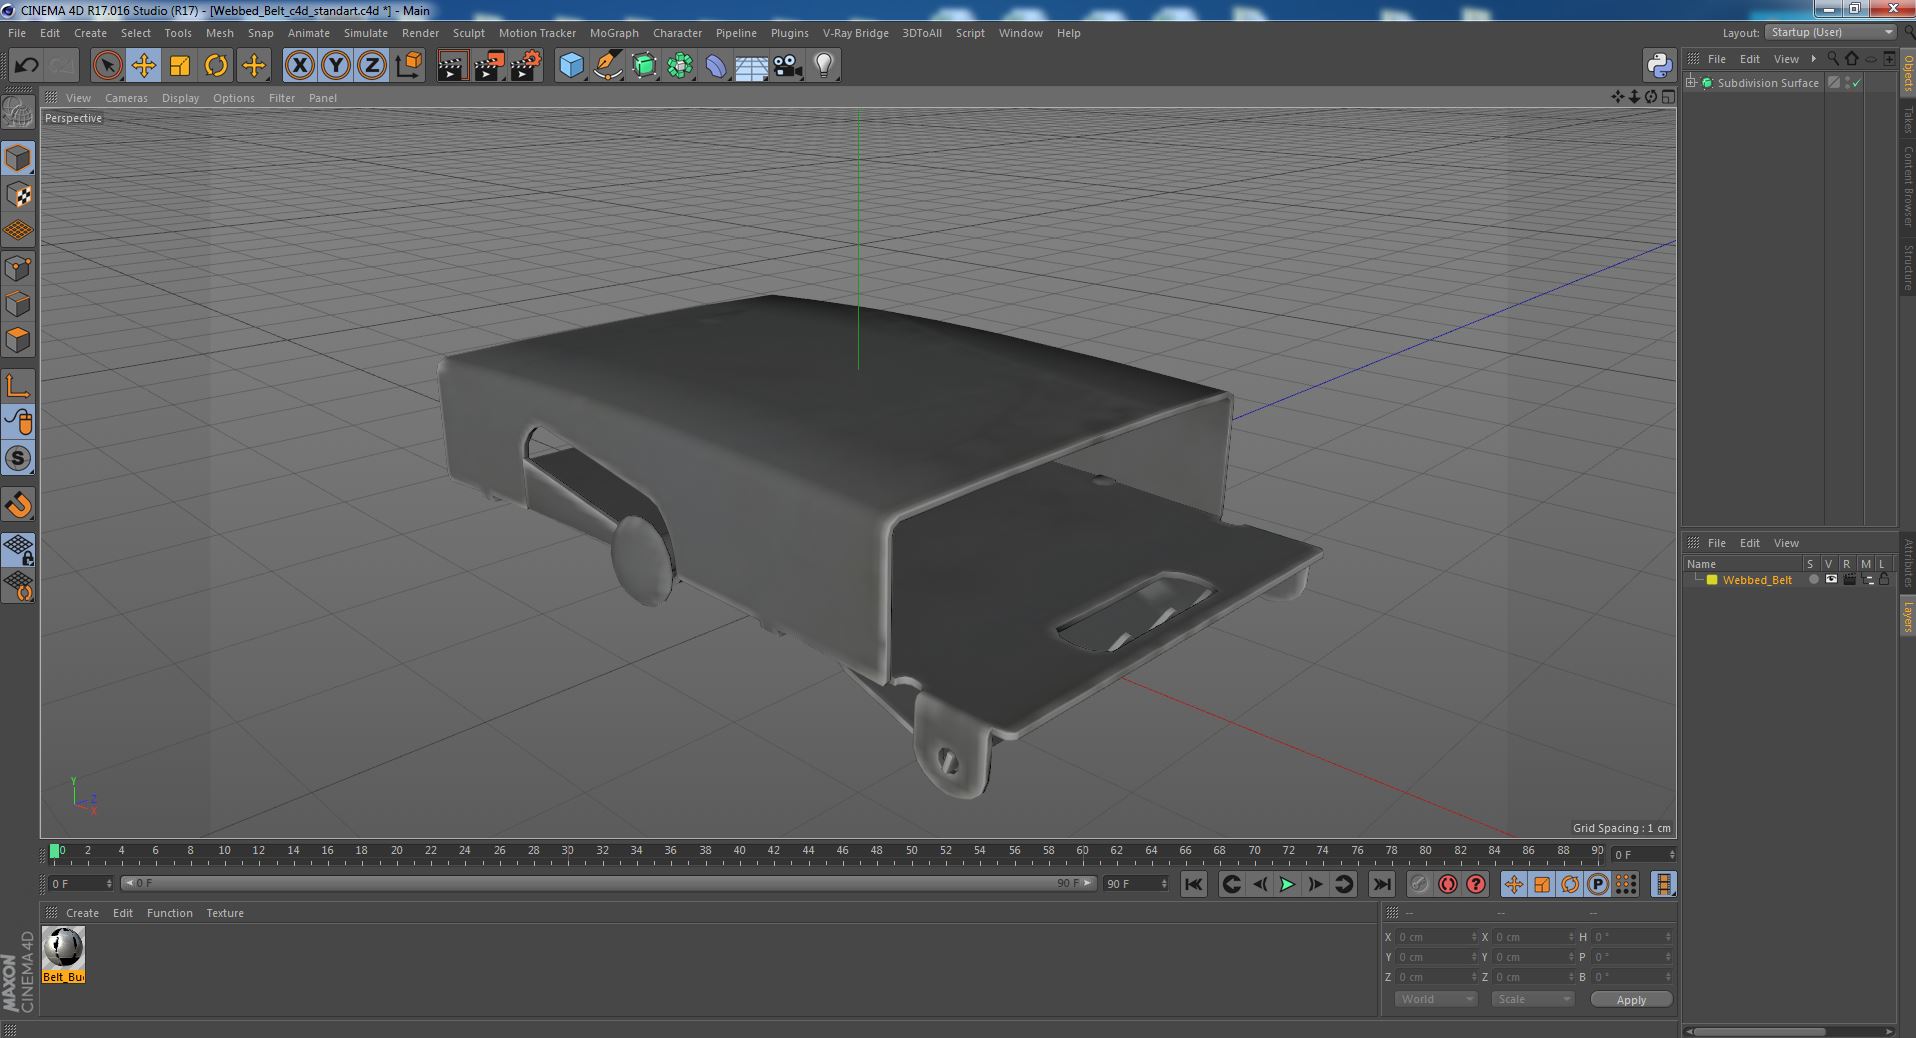Click the end frame 90 F field
Viewport: 1916px width, 1038px height.
(1135, 884)
